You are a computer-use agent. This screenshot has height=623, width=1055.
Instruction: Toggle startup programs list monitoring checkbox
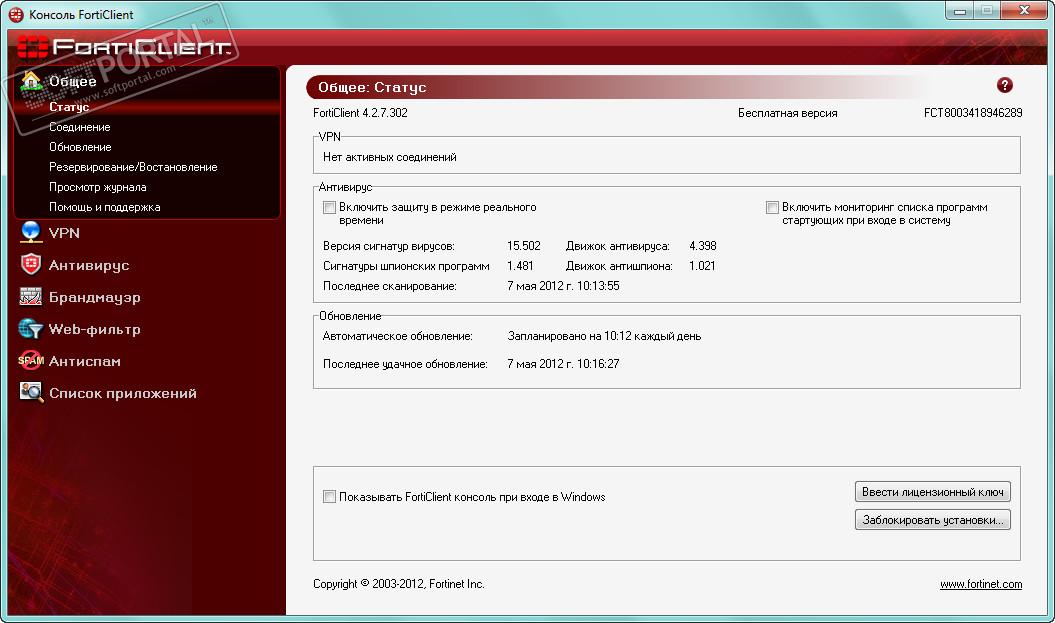772,207
